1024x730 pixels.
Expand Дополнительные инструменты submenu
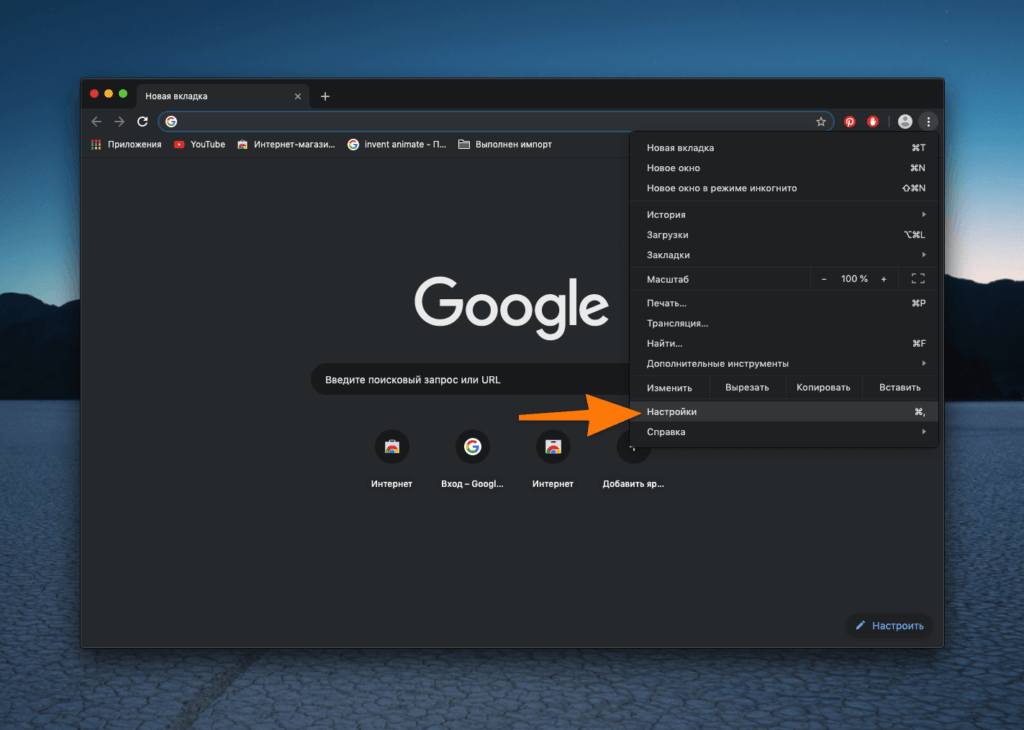784,364
